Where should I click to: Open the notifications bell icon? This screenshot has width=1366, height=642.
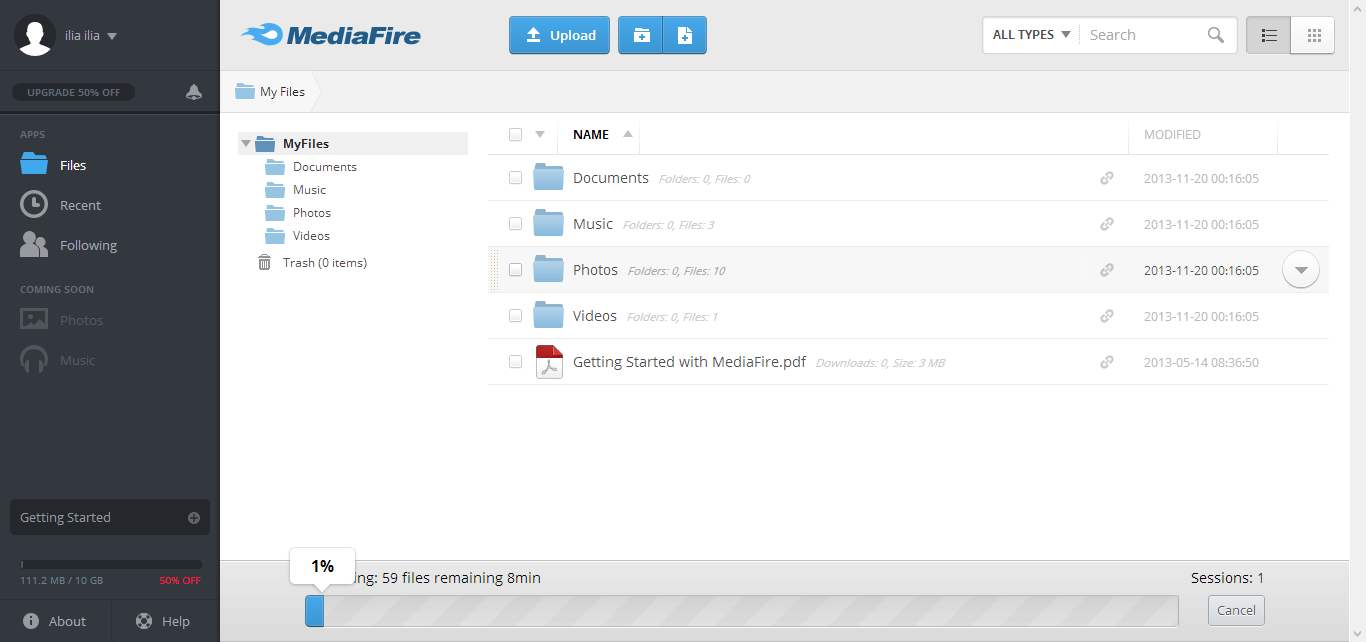tap(194, 92)
